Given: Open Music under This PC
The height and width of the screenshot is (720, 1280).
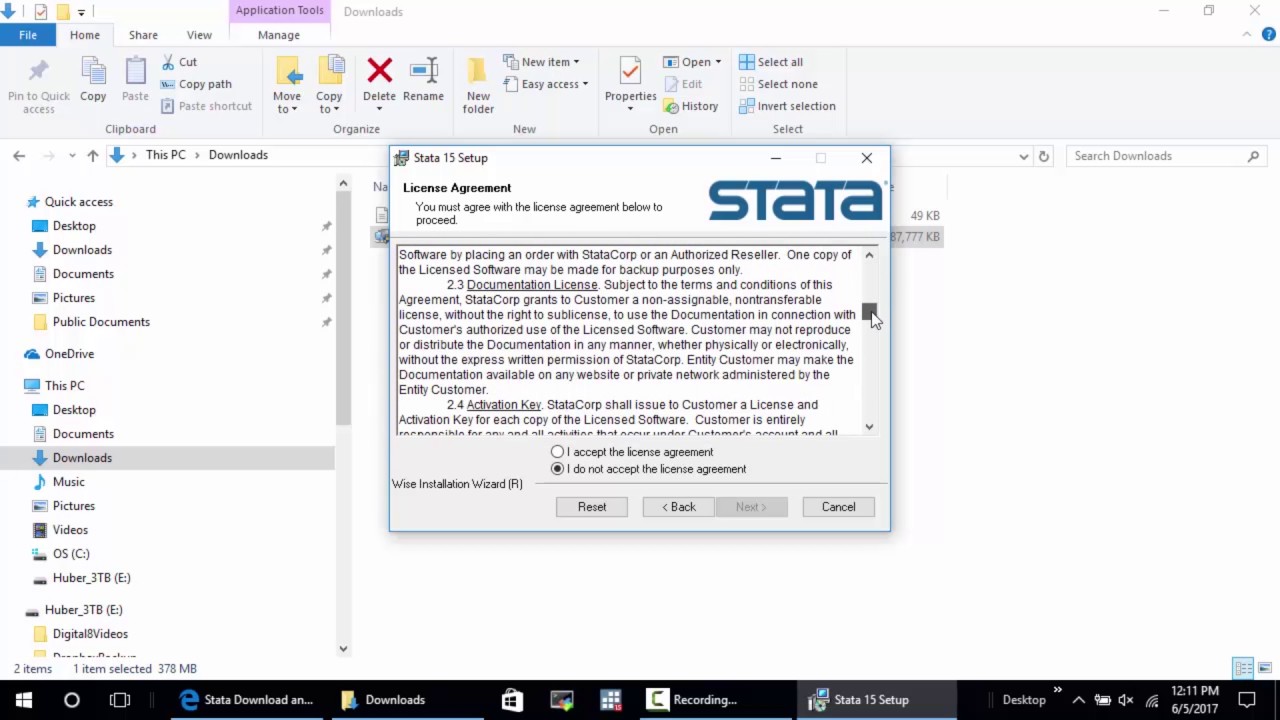Looking at the screenshot, I should pyautogui.click(x=68, y=482).
